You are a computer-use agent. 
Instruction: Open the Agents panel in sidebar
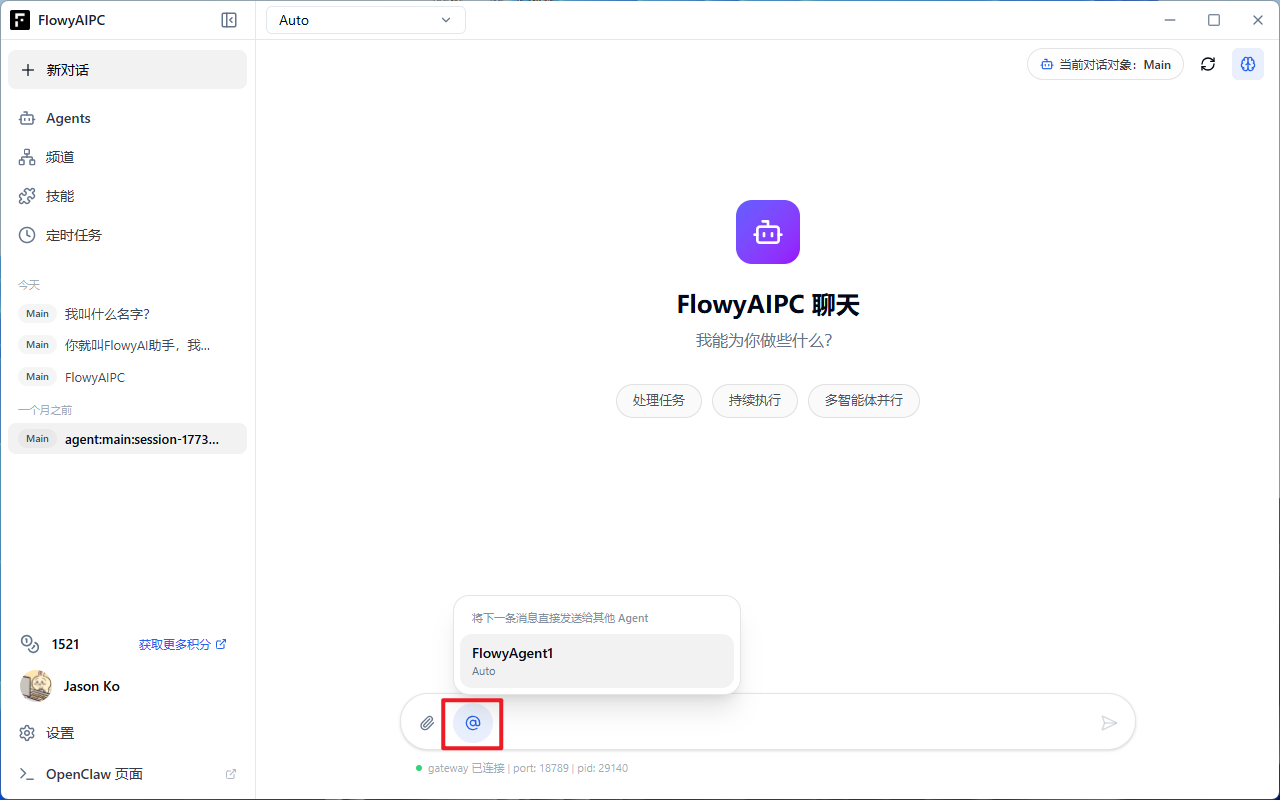pos(68,118)
